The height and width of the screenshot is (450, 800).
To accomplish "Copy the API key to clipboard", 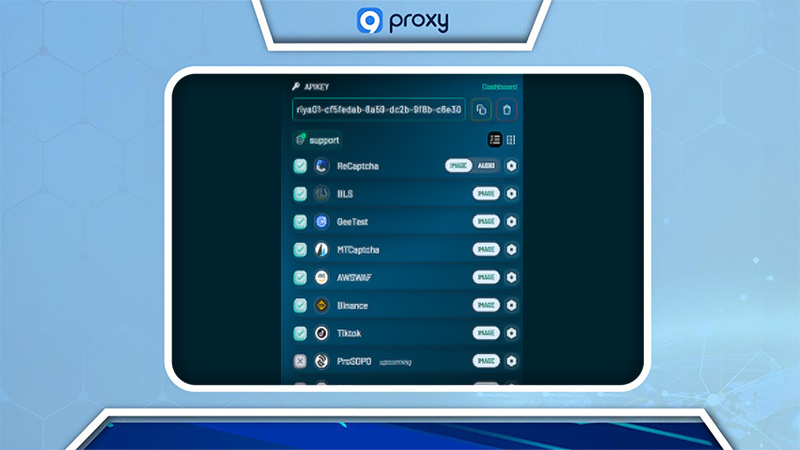I will pyautogui.click(x=481, y=109).
